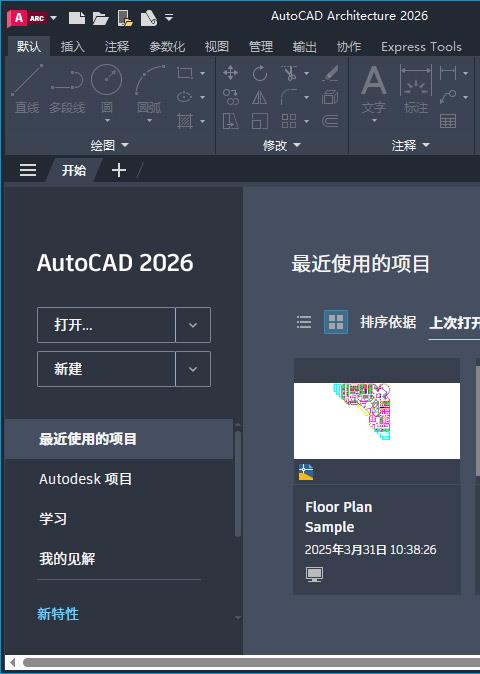Switch recent files to list view
The height and width of the screenshot is (674, 480).
click(x=304, y=322)
